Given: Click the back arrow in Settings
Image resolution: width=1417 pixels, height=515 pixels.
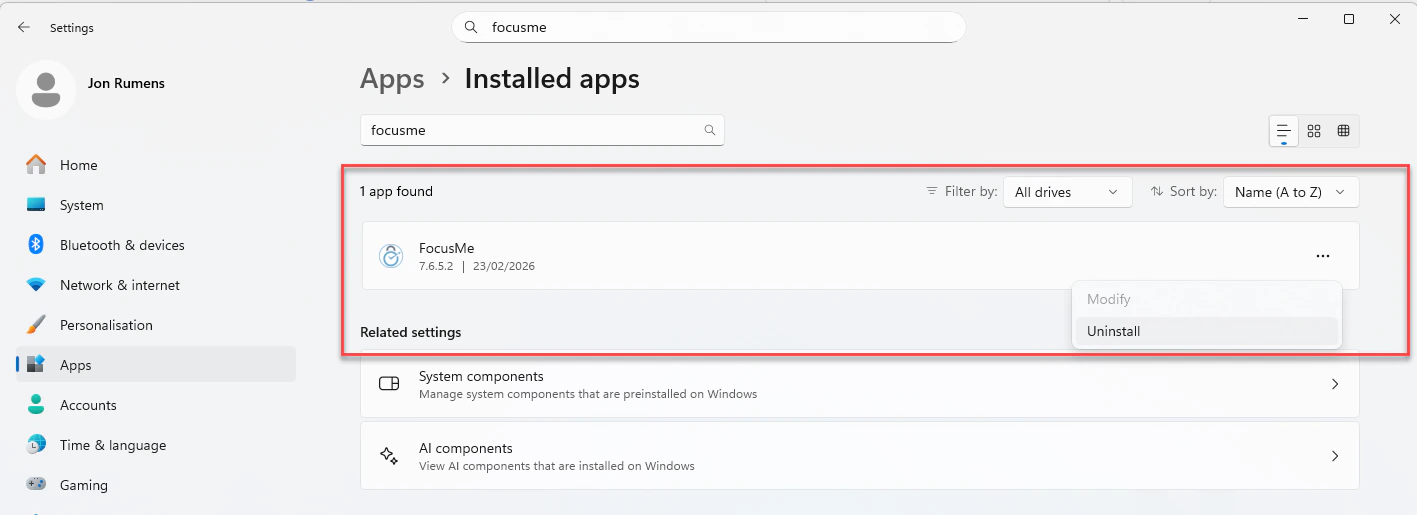Looking at the screenshot, I should 24,27.
